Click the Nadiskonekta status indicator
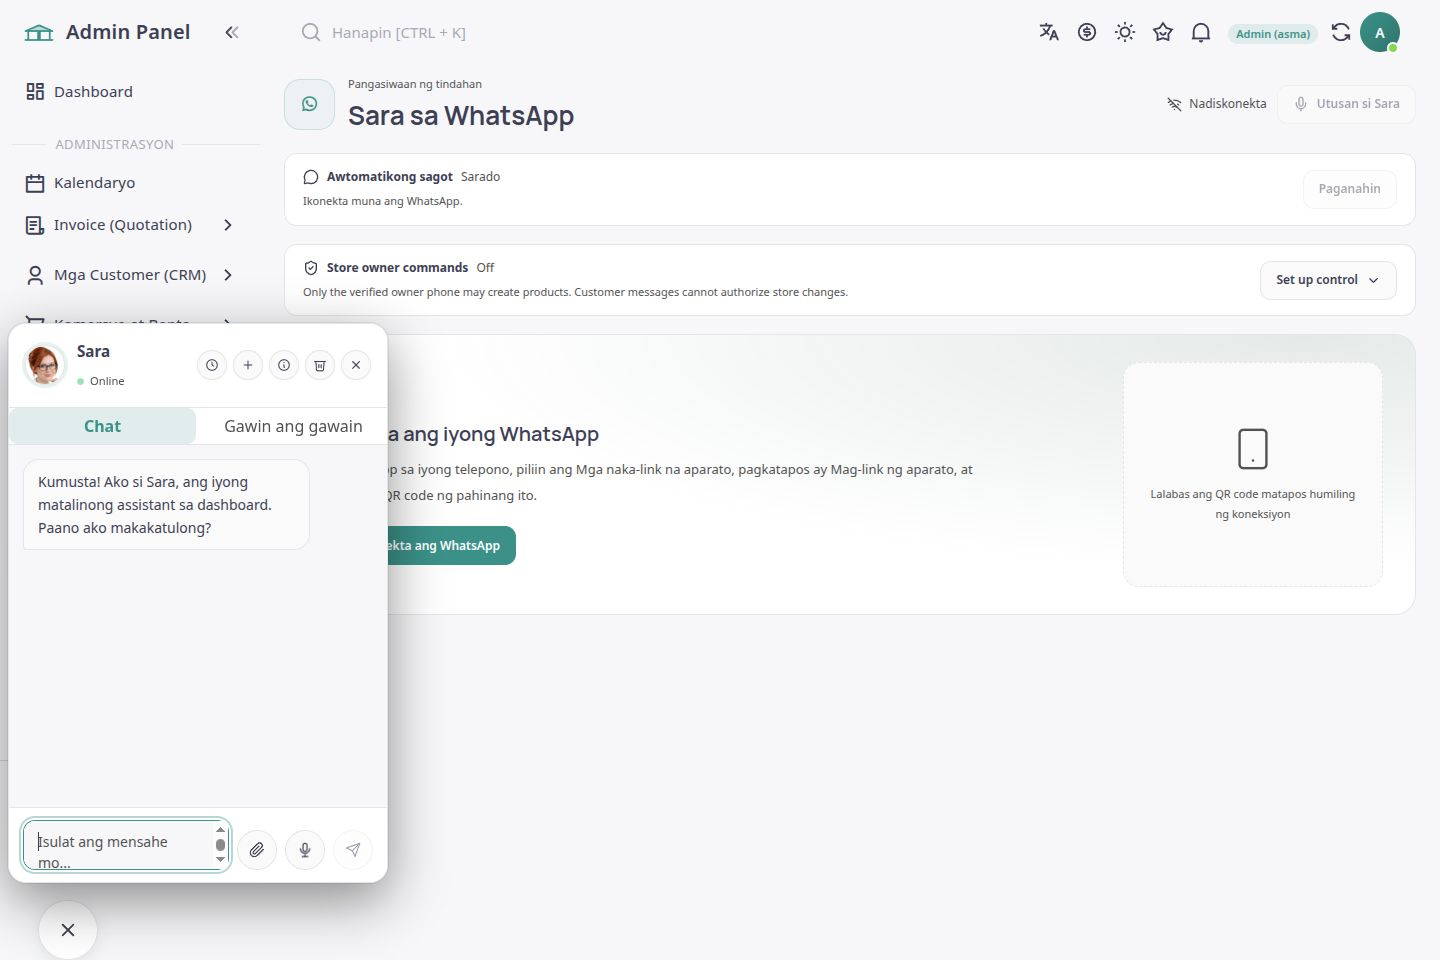 pos(1217,104)
